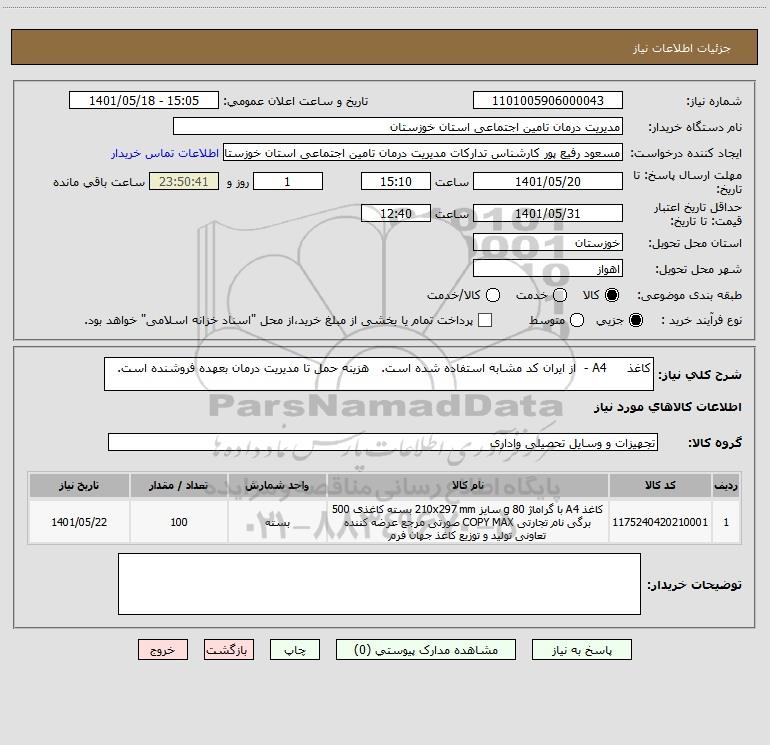Click the شماره نیاز field 1101005906000043
The width and height of the screenshot is (770, 745).
[548, 101]
